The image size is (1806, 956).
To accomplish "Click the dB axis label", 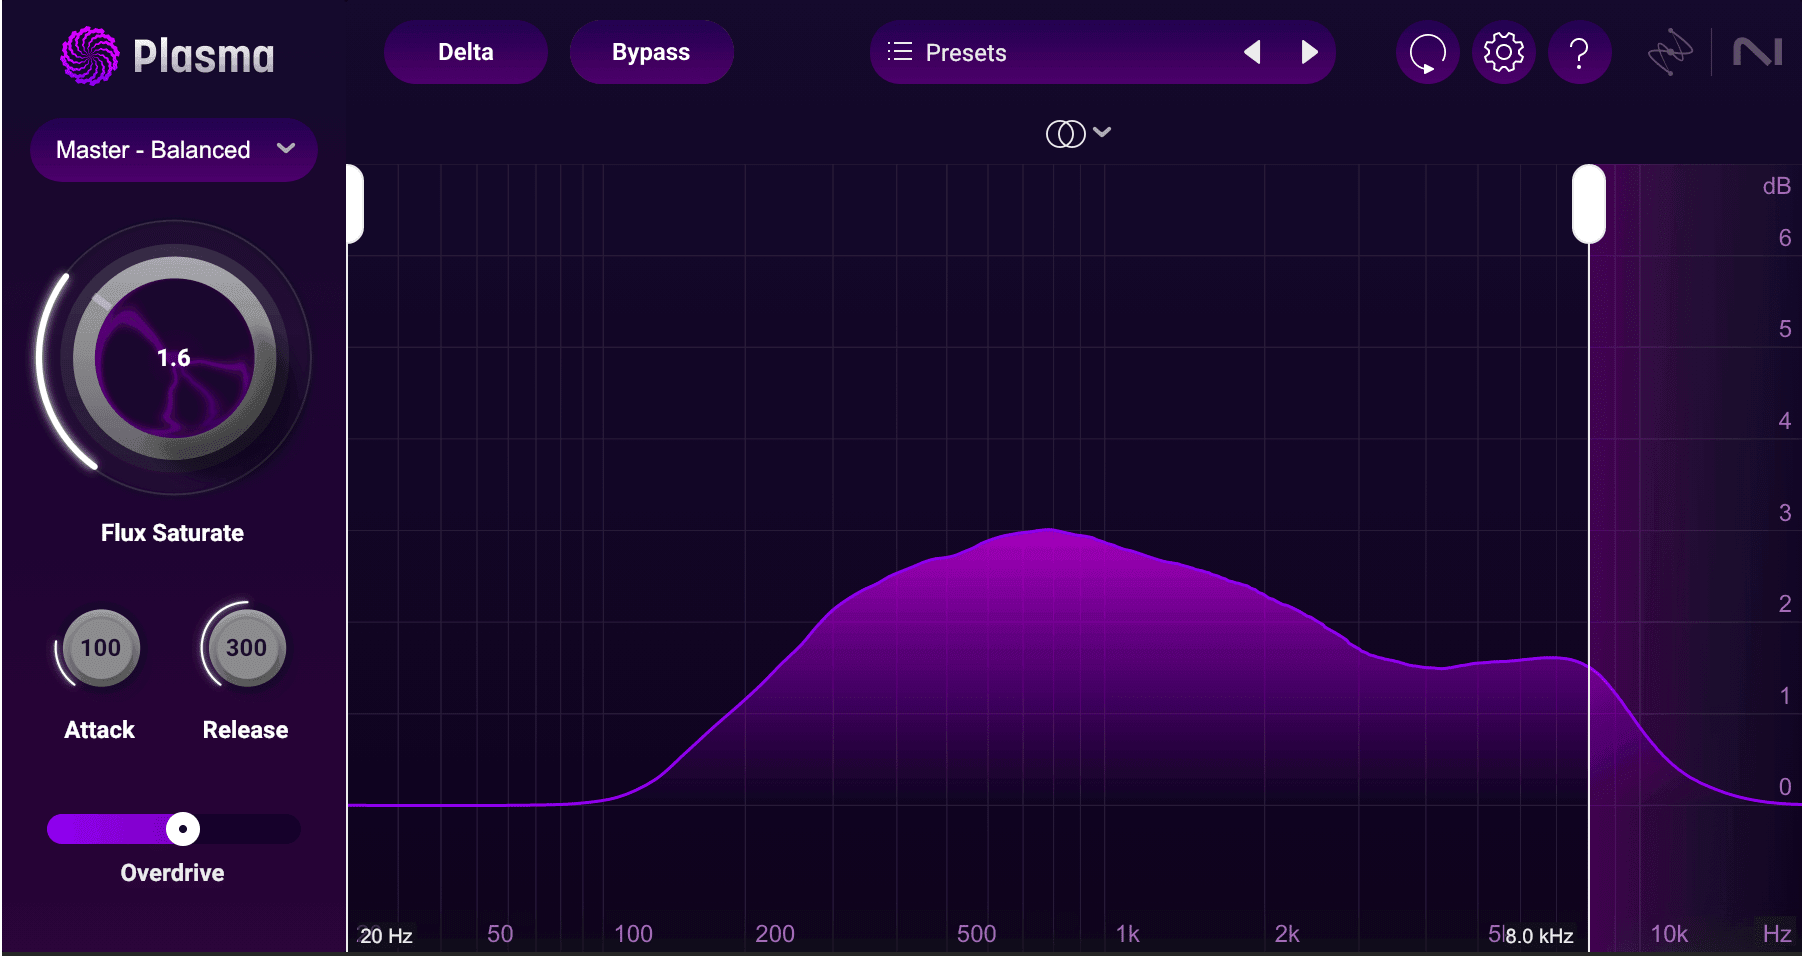I will coord(1776,186).
